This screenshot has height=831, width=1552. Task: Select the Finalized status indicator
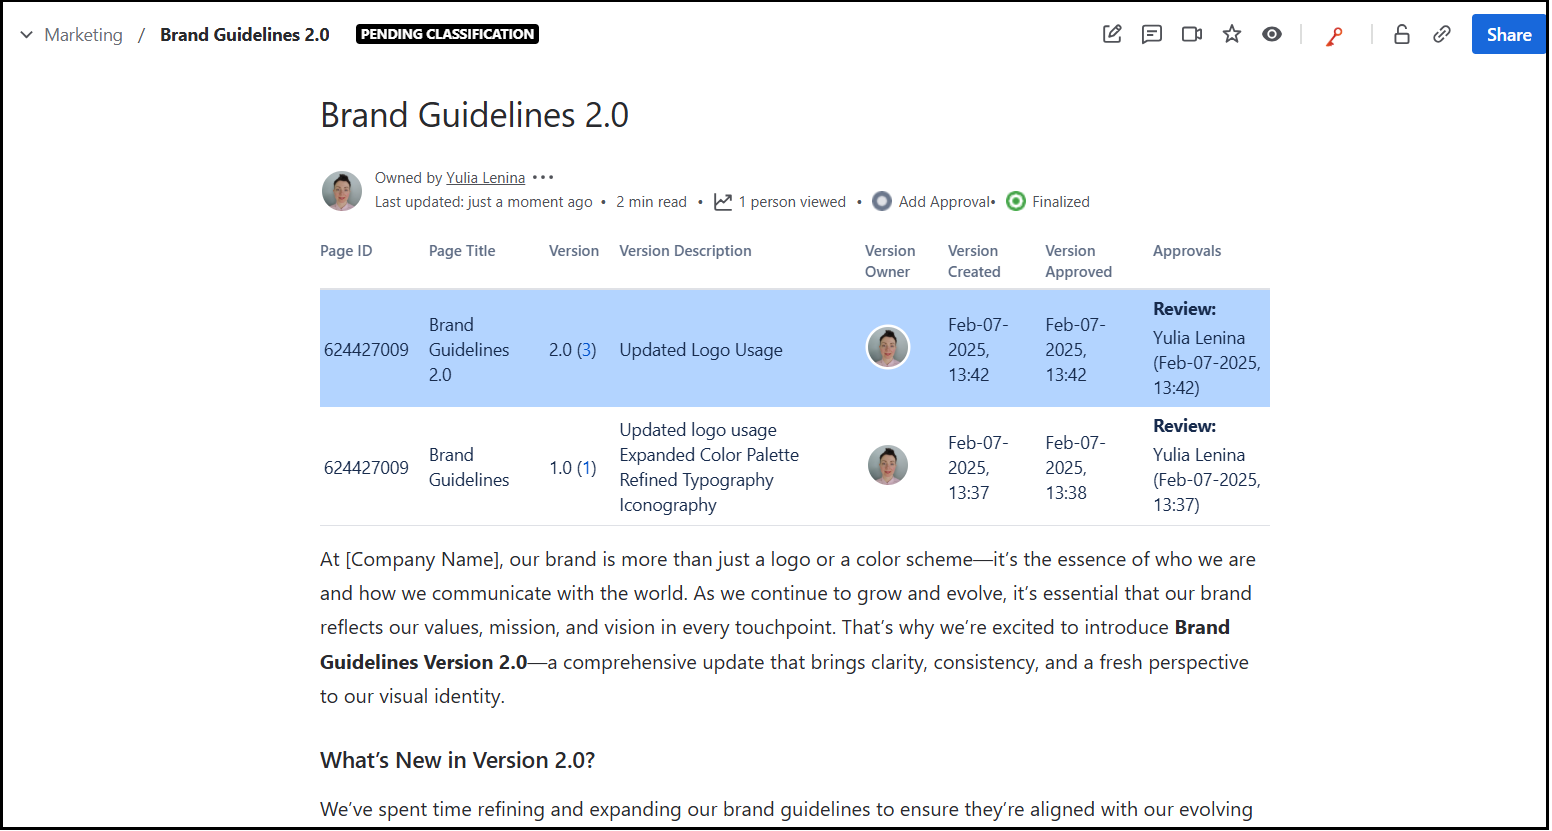[1047, 201]
